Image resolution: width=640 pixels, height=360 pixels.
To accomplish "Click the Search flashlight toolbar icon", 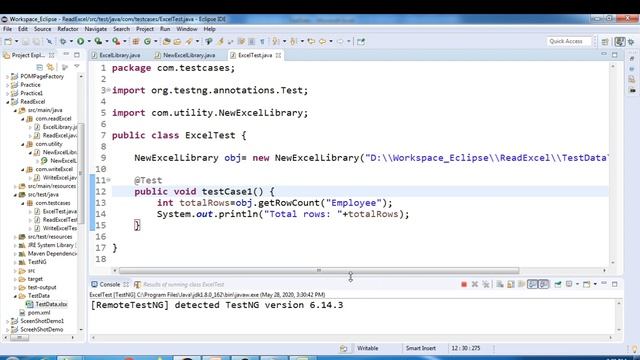I will click(189, 41).
